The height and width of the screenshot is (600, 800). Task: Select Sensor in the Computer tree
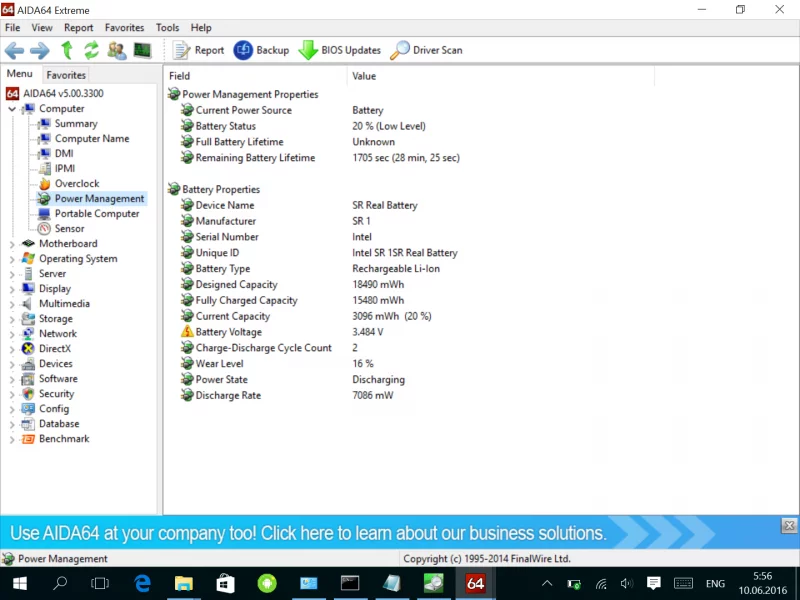tap(69, 229)
